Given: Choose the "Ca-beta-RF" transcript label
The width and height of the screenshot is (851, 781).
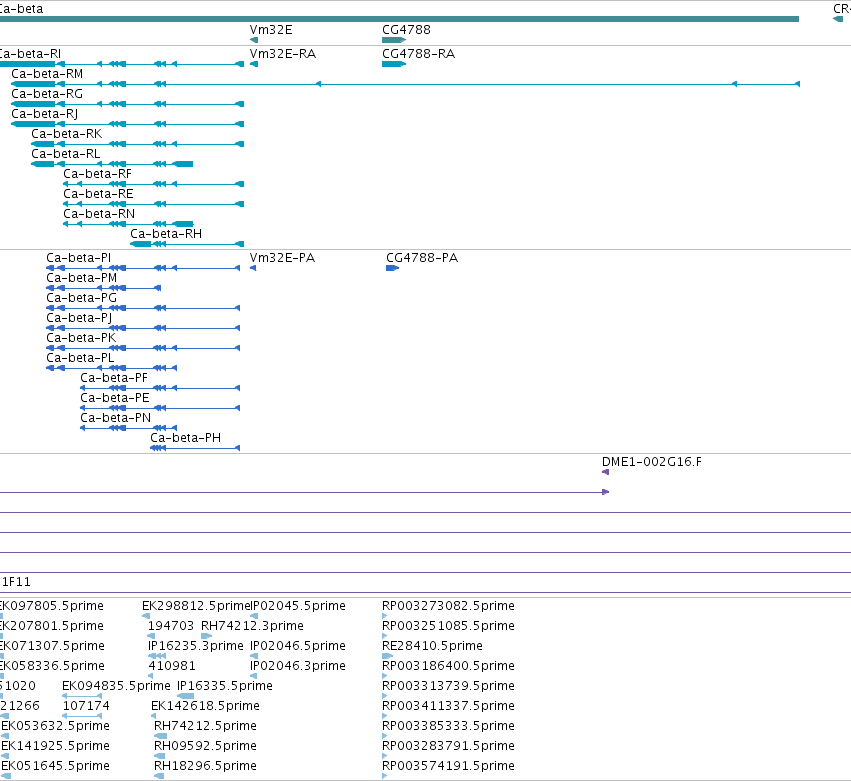Looking at the screenshot, I should tap(98, 174).
